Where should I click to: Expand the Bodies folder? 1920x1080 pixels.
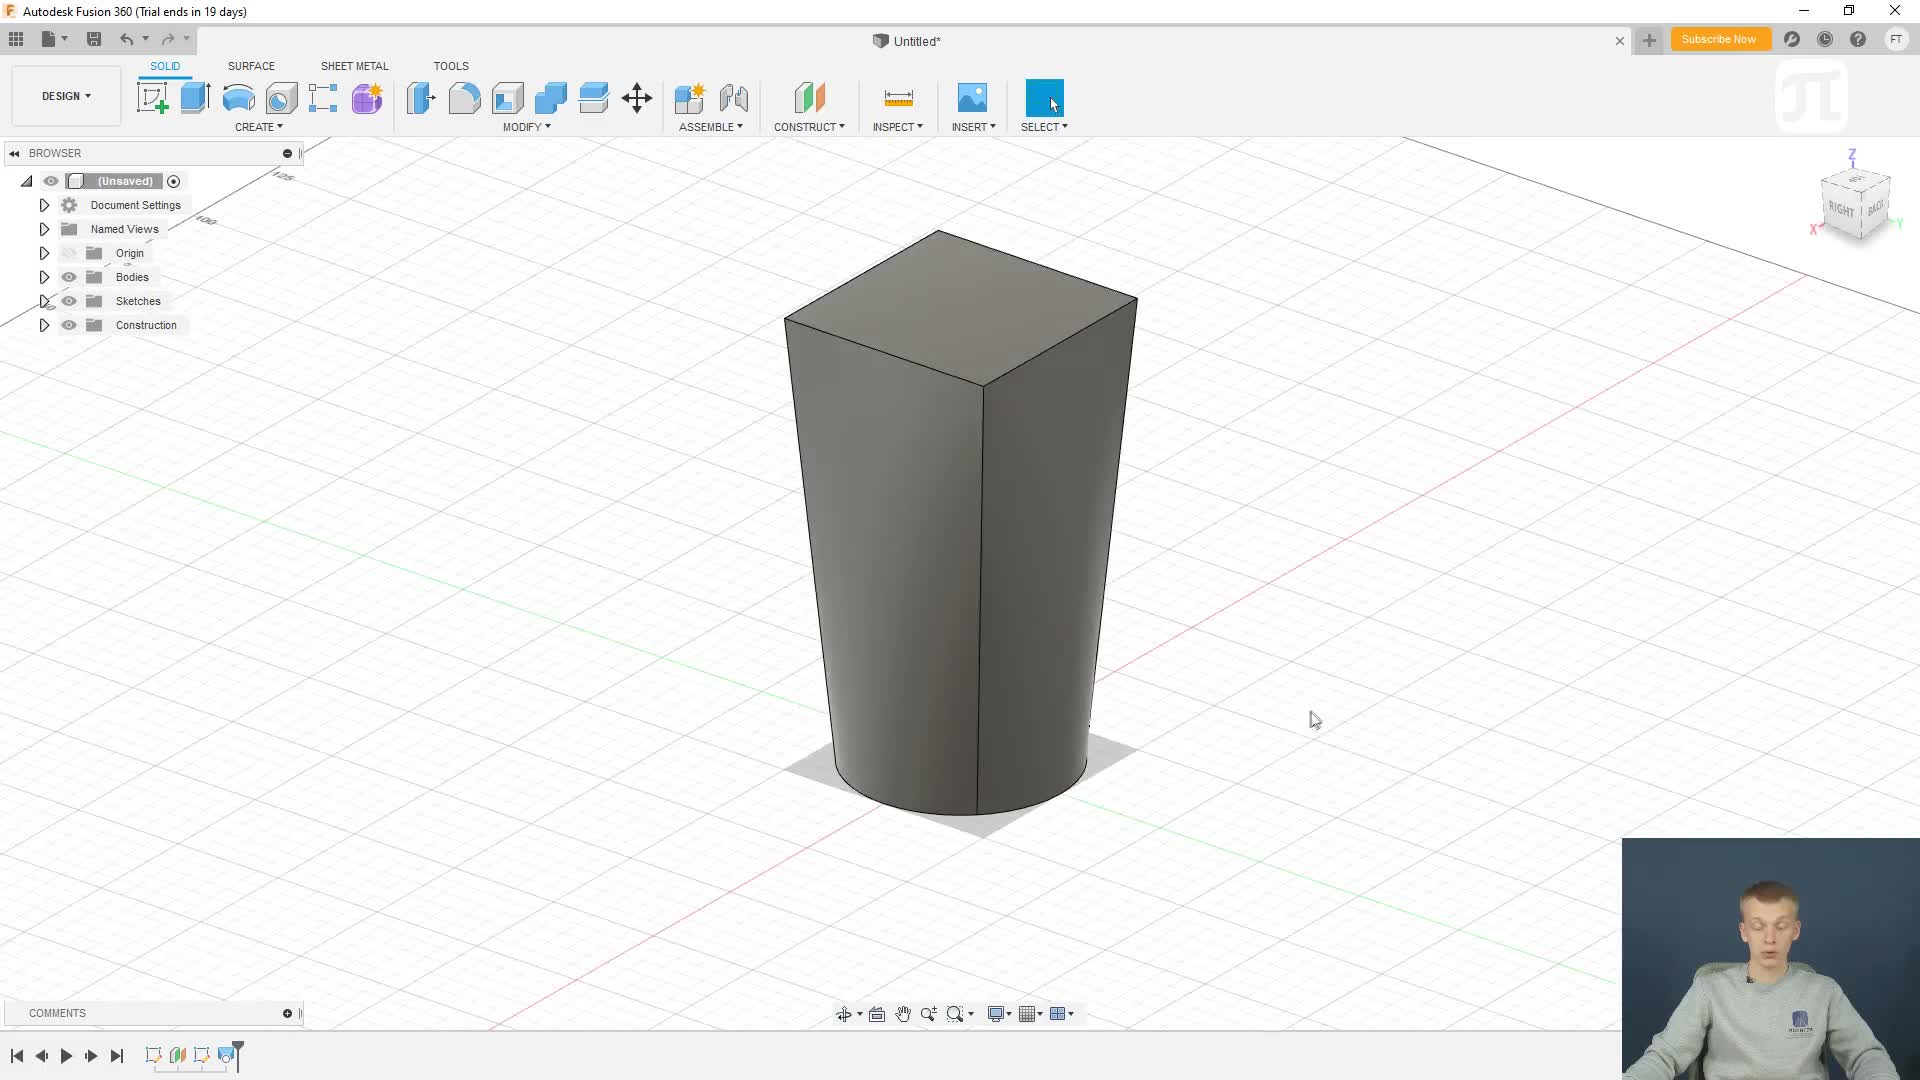click(x=44, y=277)
